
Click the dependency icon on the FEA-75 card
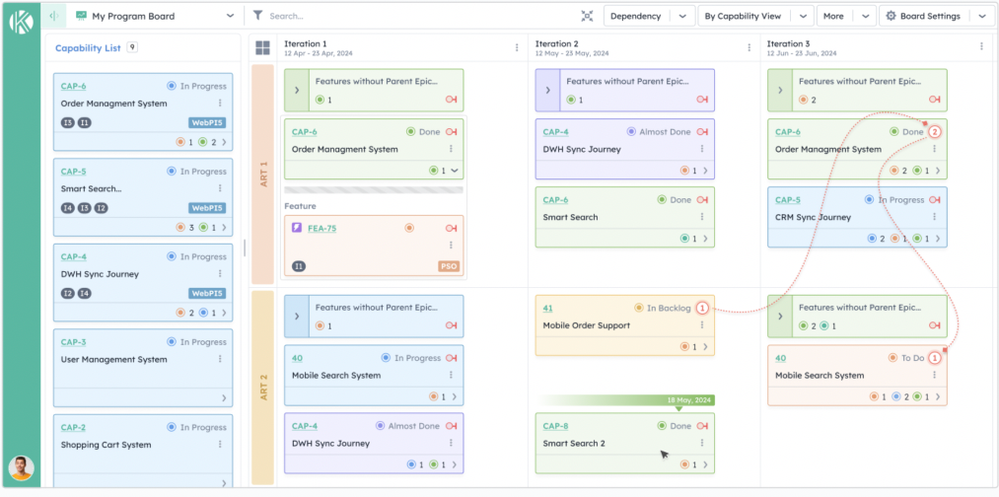(x=451, y=228)
